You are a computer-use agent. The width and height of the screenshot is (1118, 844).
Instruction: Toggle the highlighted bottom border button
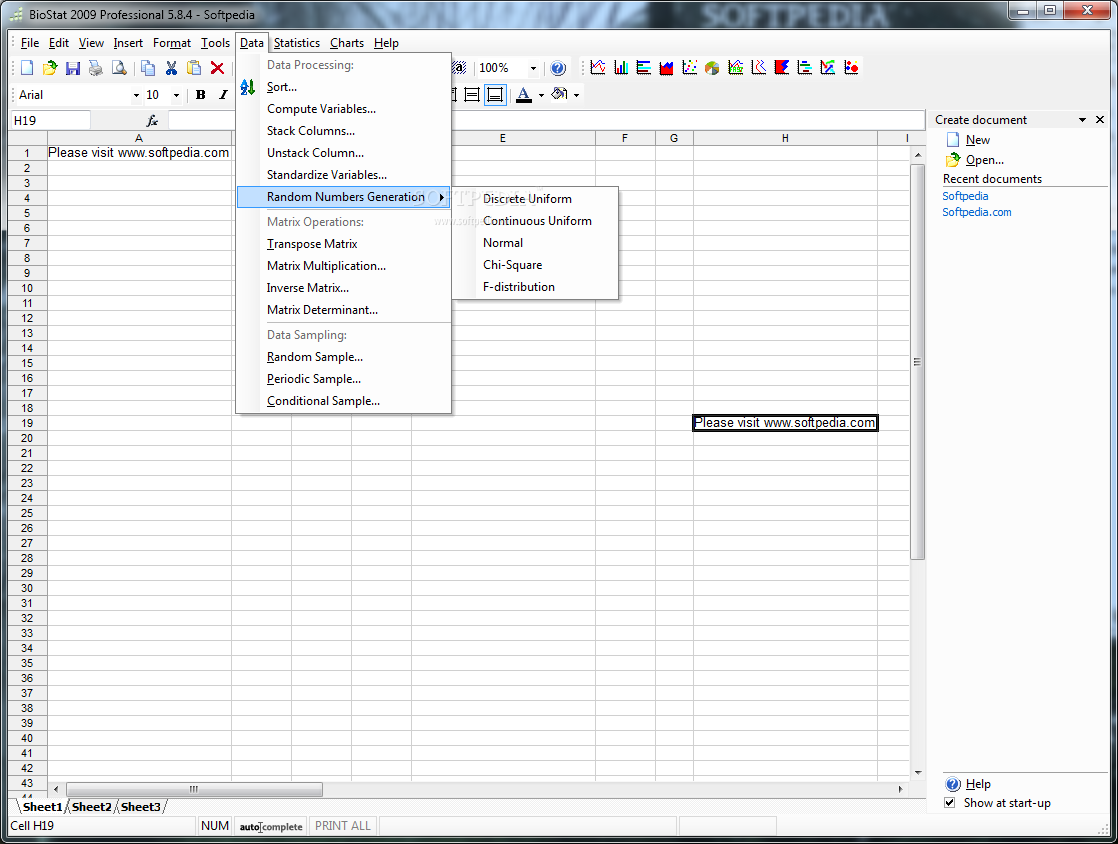coord(495,94)
